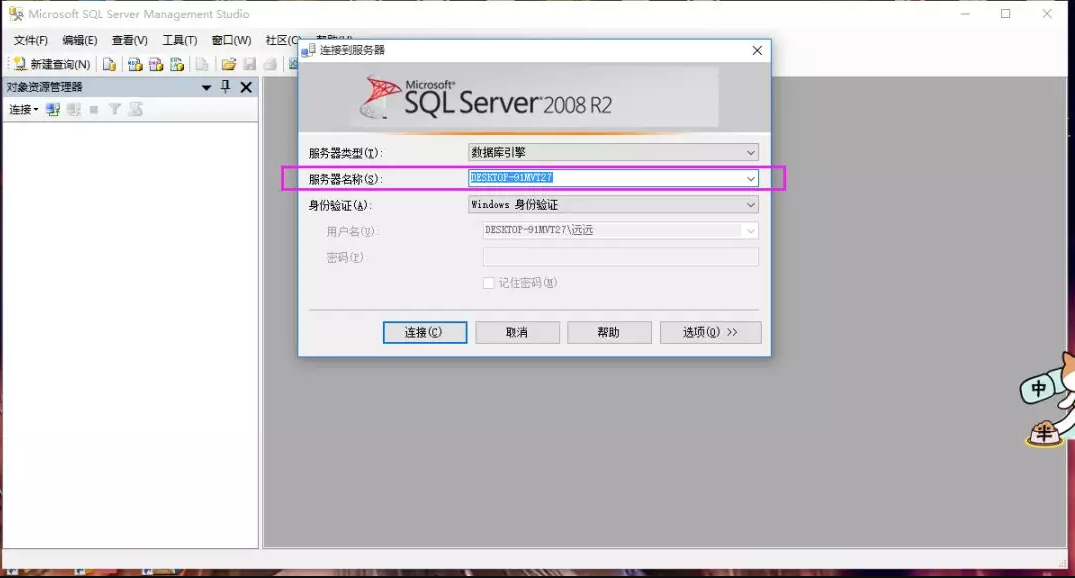Click the 用户名 combo box

coord(620,230)
